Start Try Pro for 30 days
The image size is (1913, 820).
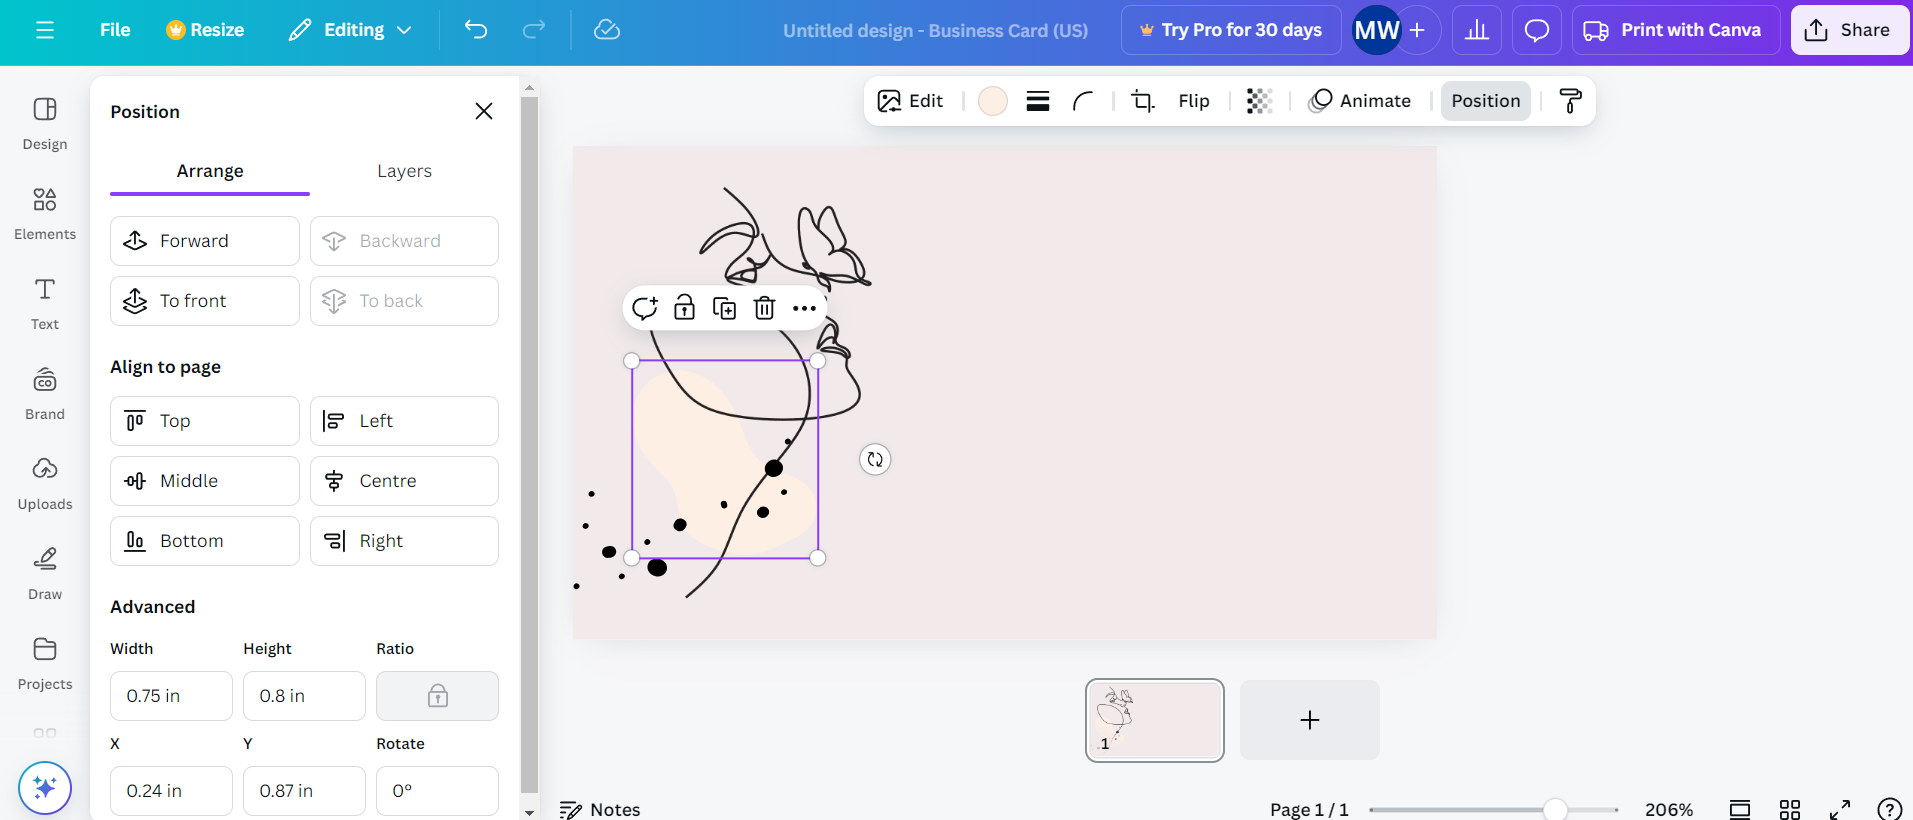click(1231, 30)
